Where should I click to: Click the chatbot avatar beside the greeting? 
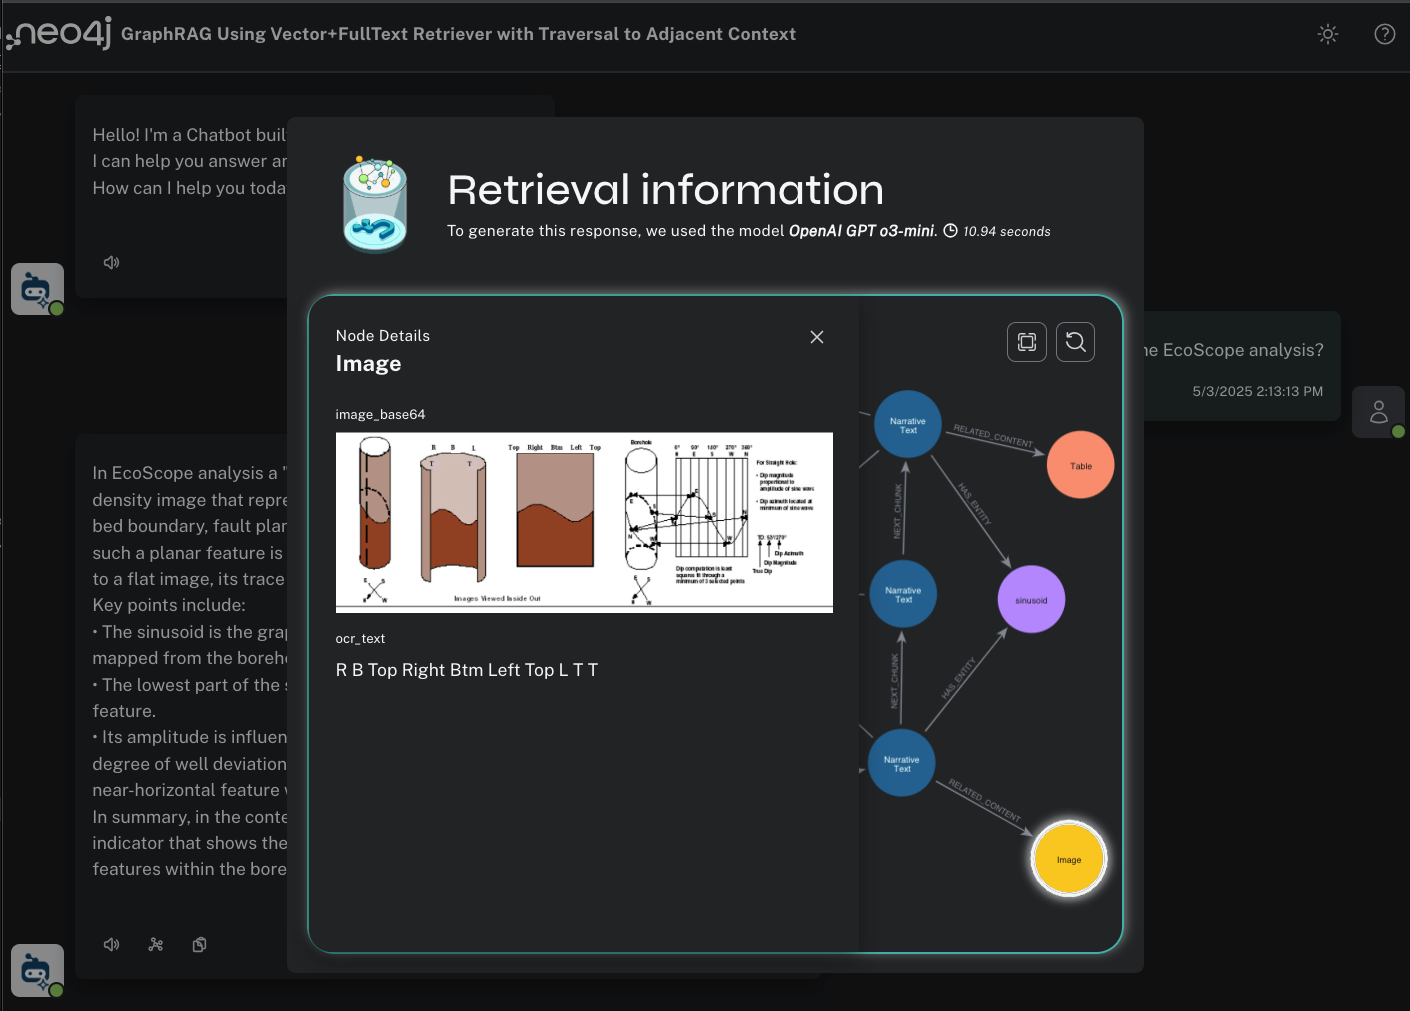(x=37, y=289)
